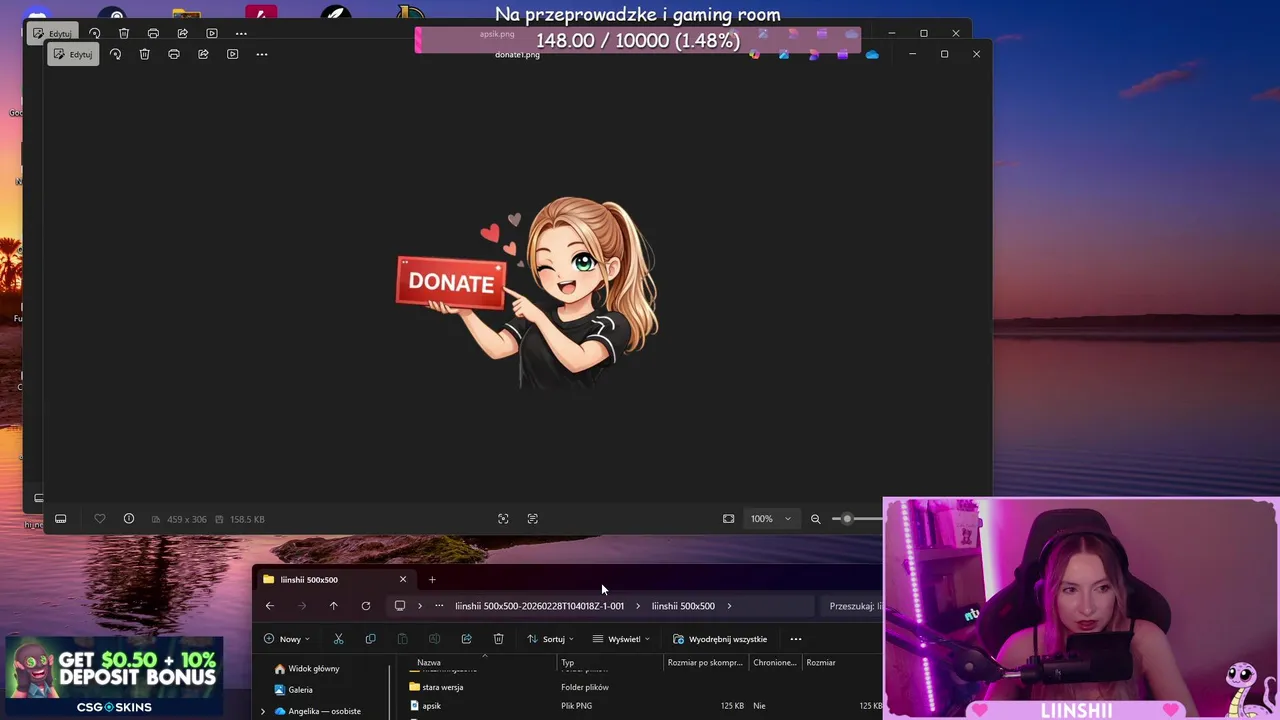Screen dimensions: 1280x720
Task: Expand the hidden breadcrumb ellipsis
Action: (x=439, y=606)
